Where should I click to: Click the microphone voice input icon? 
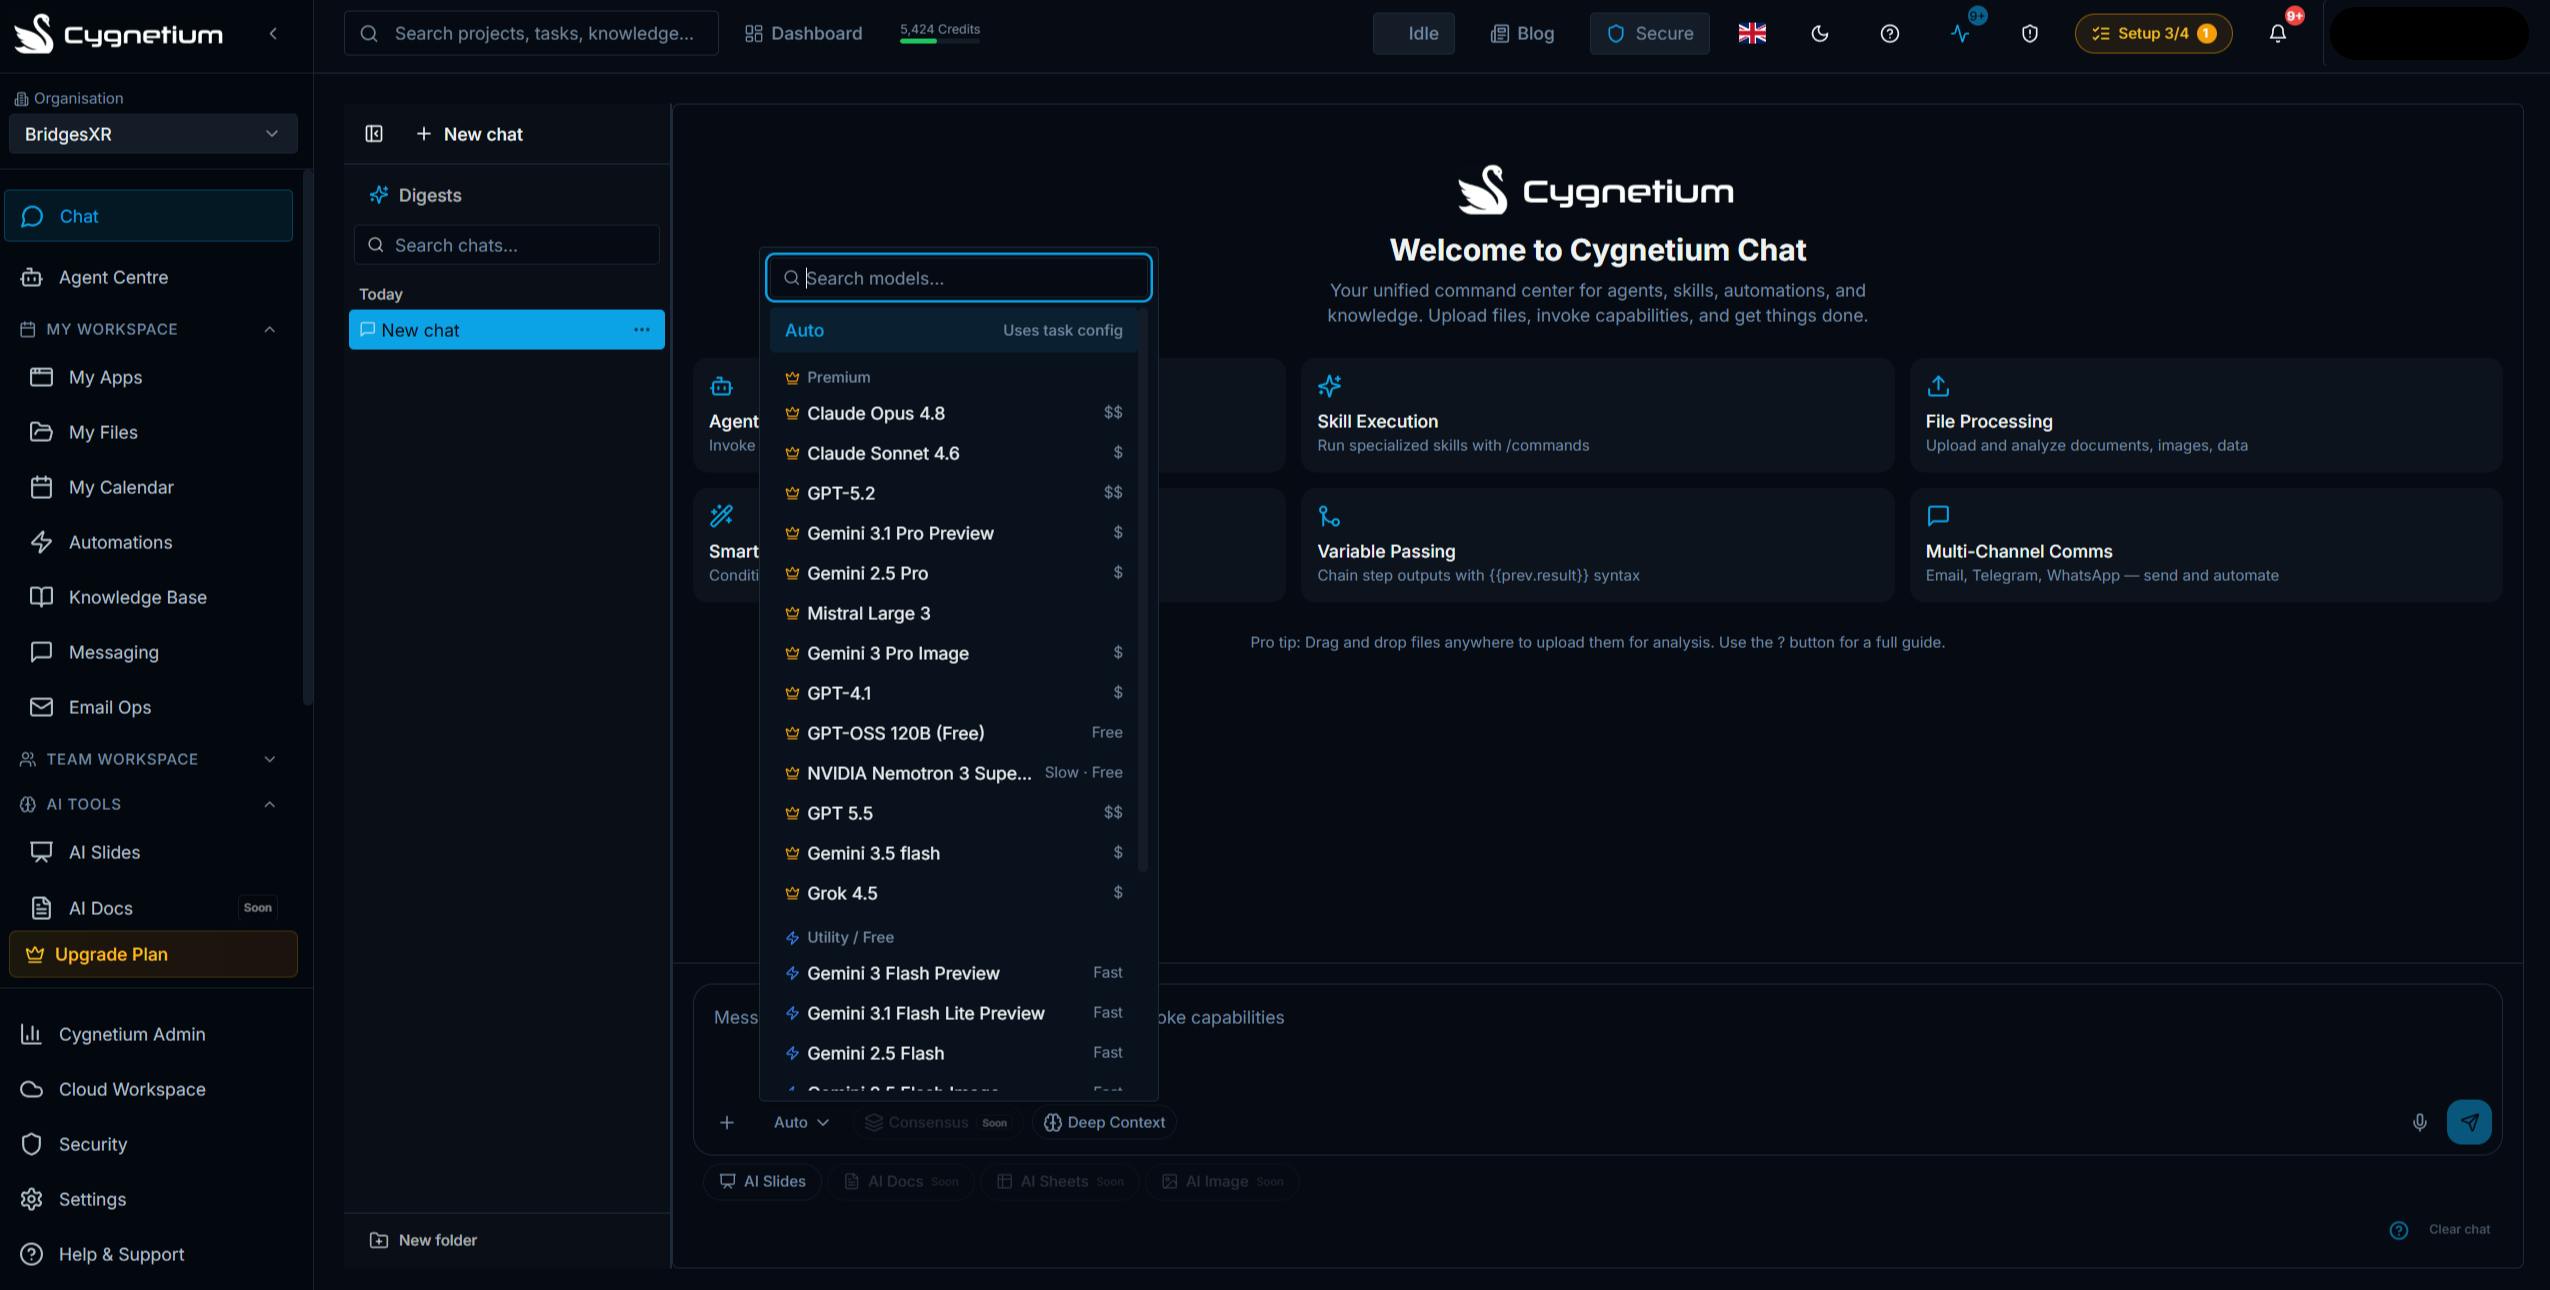pyautogui.click(x=2420, y=1122)
